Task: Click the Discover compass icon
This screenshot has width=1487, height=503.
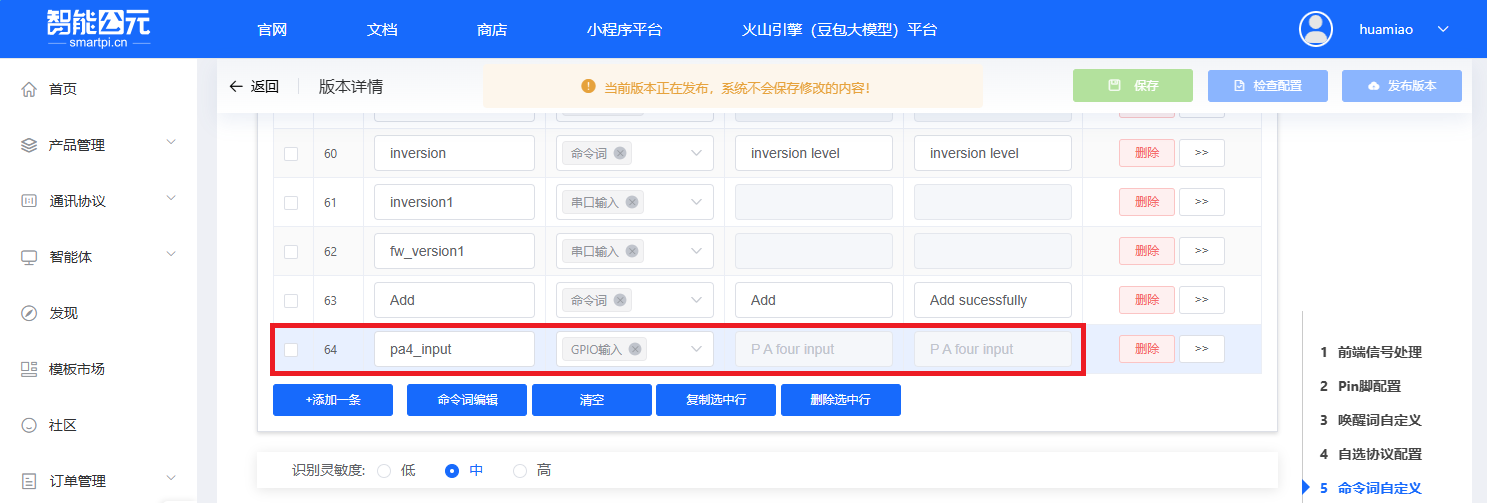Action: pos(29,313)
